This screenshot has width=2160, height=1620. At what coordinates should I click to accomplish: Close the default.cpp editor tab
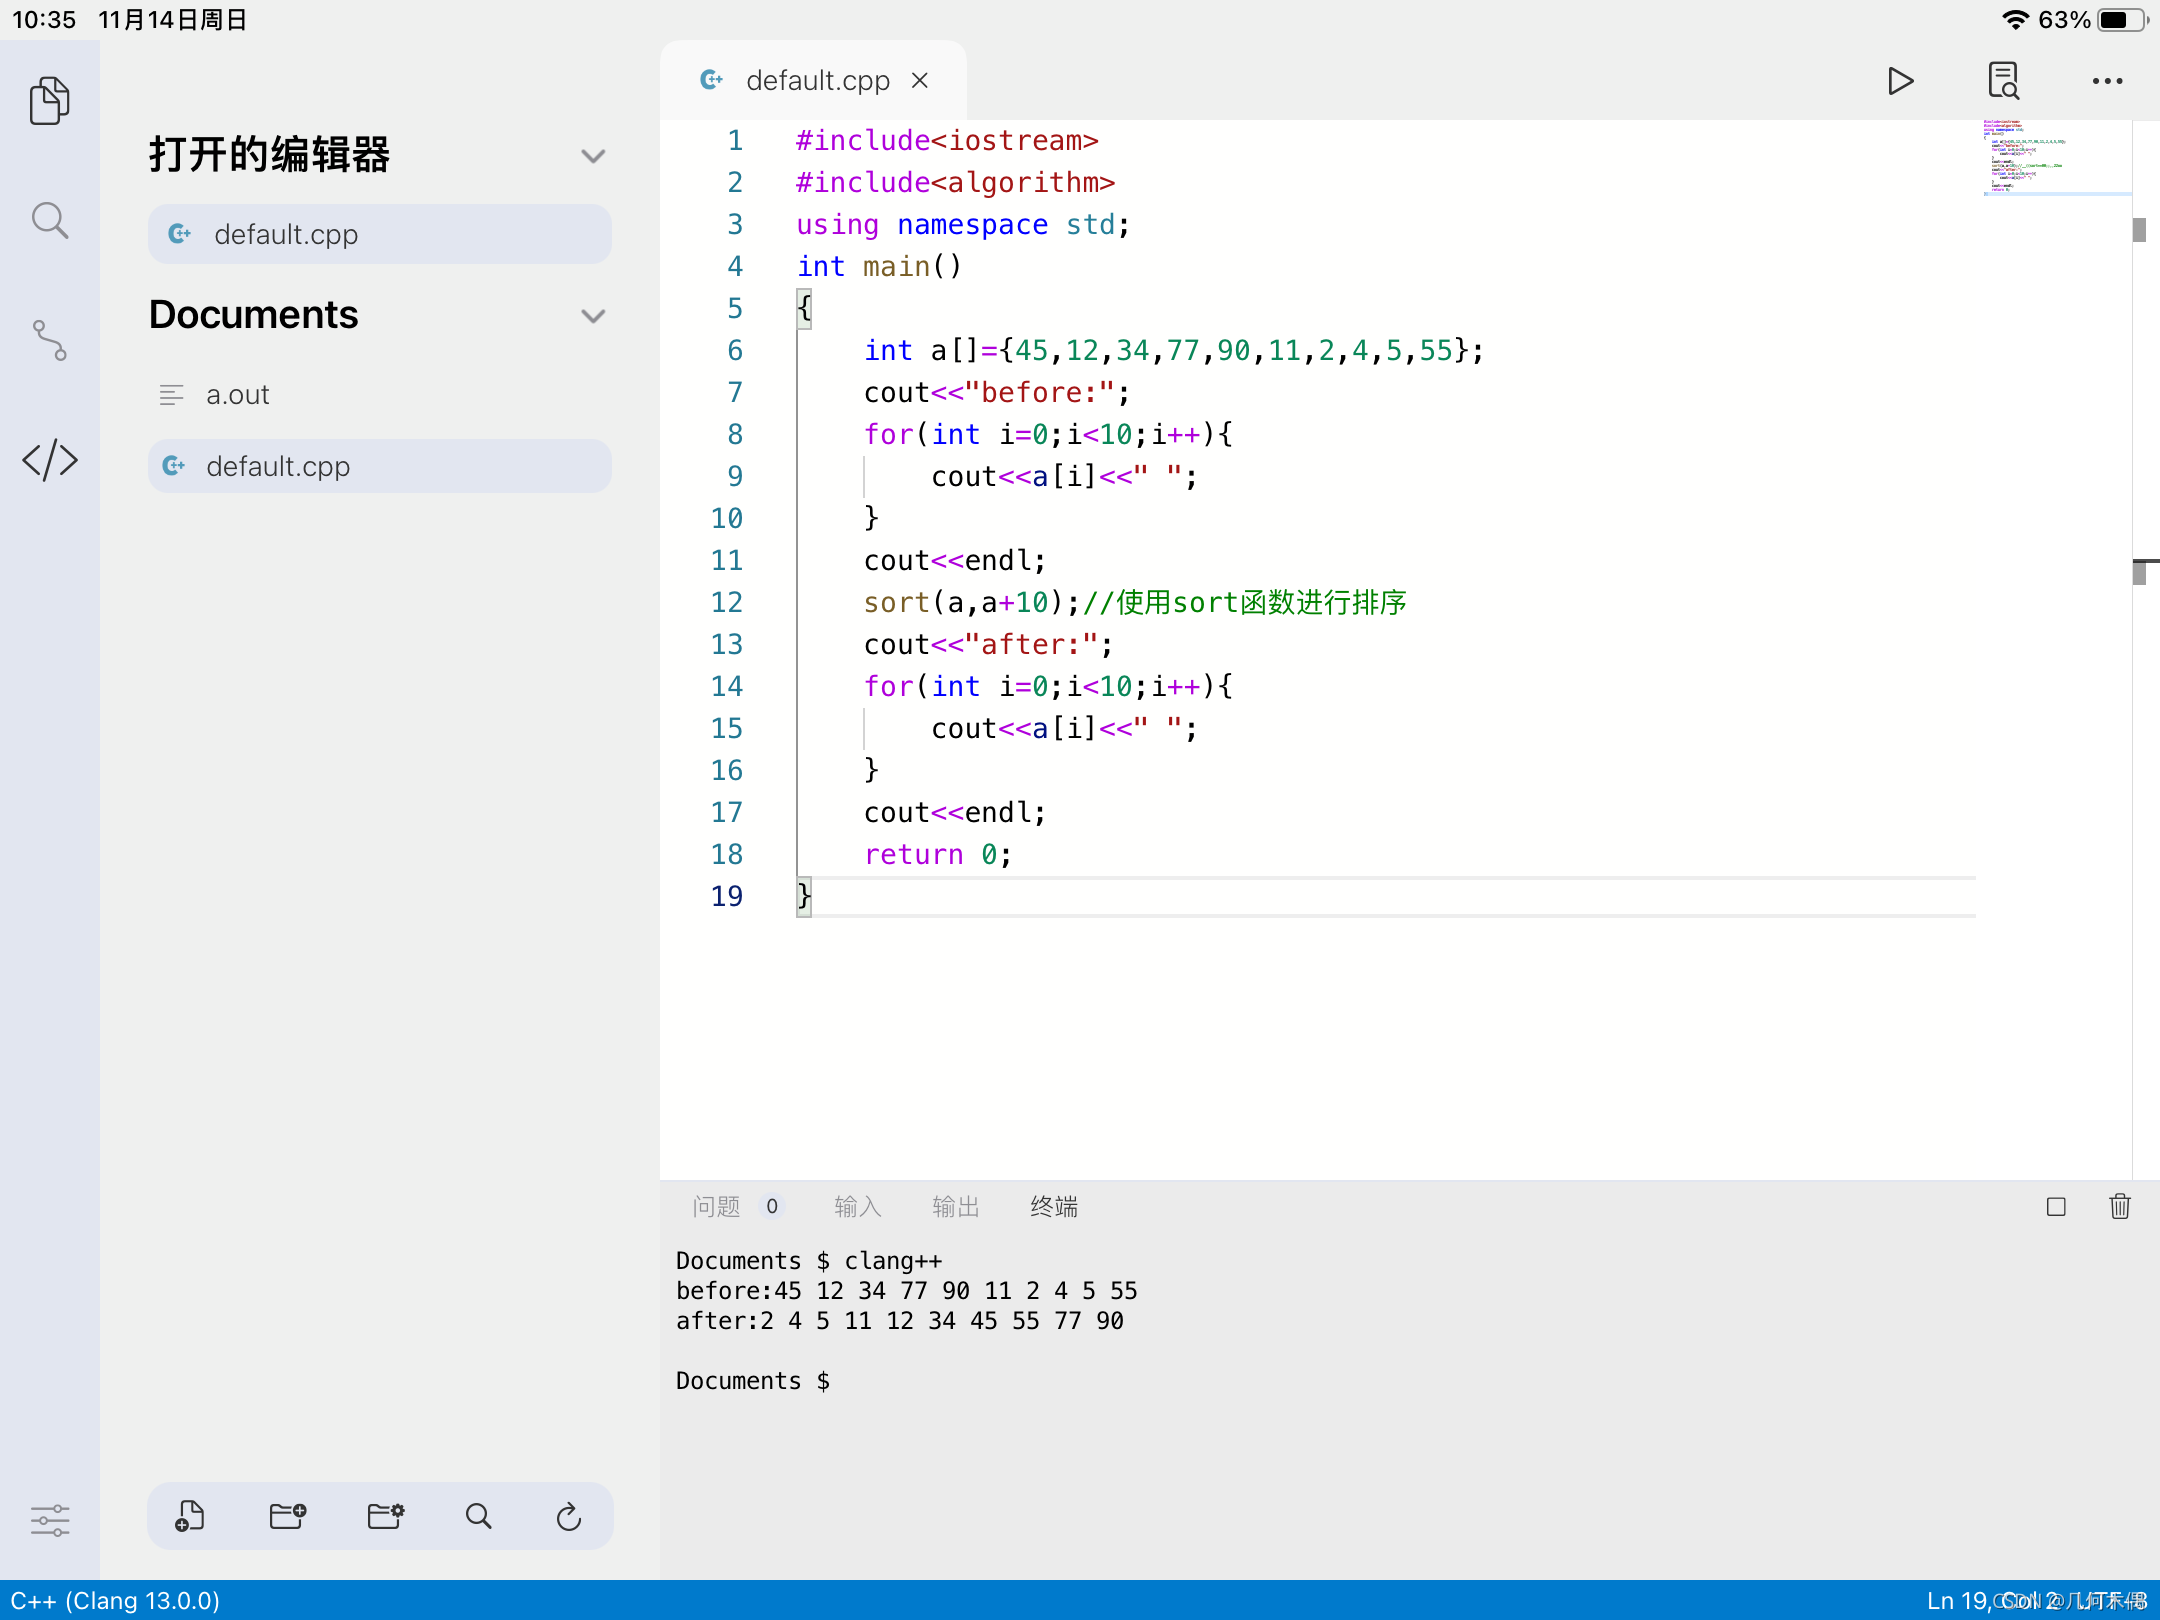click(x=920, y=80)
